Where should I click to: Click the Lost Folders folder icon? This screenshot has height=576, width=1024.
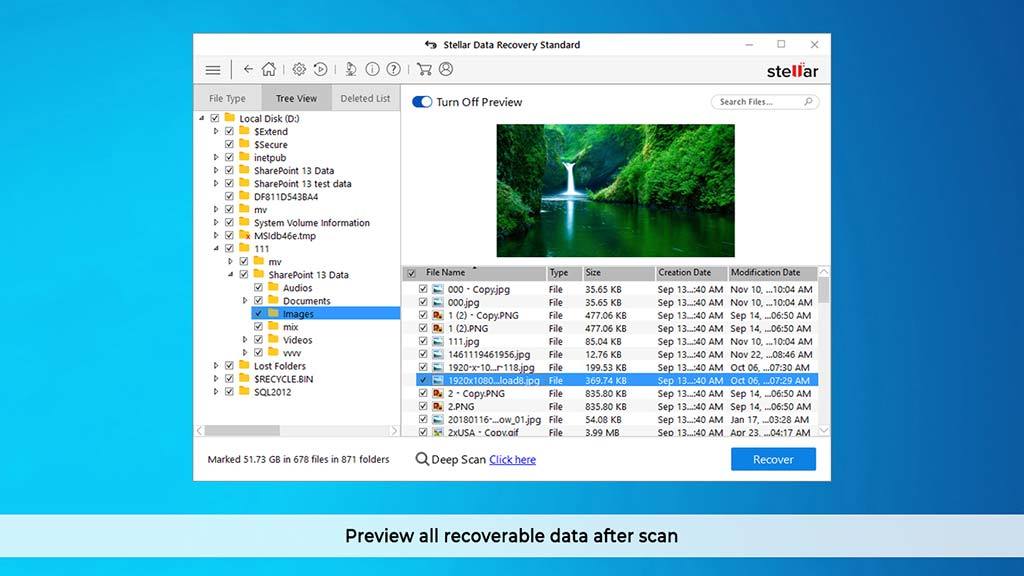[x=244, y=366]
